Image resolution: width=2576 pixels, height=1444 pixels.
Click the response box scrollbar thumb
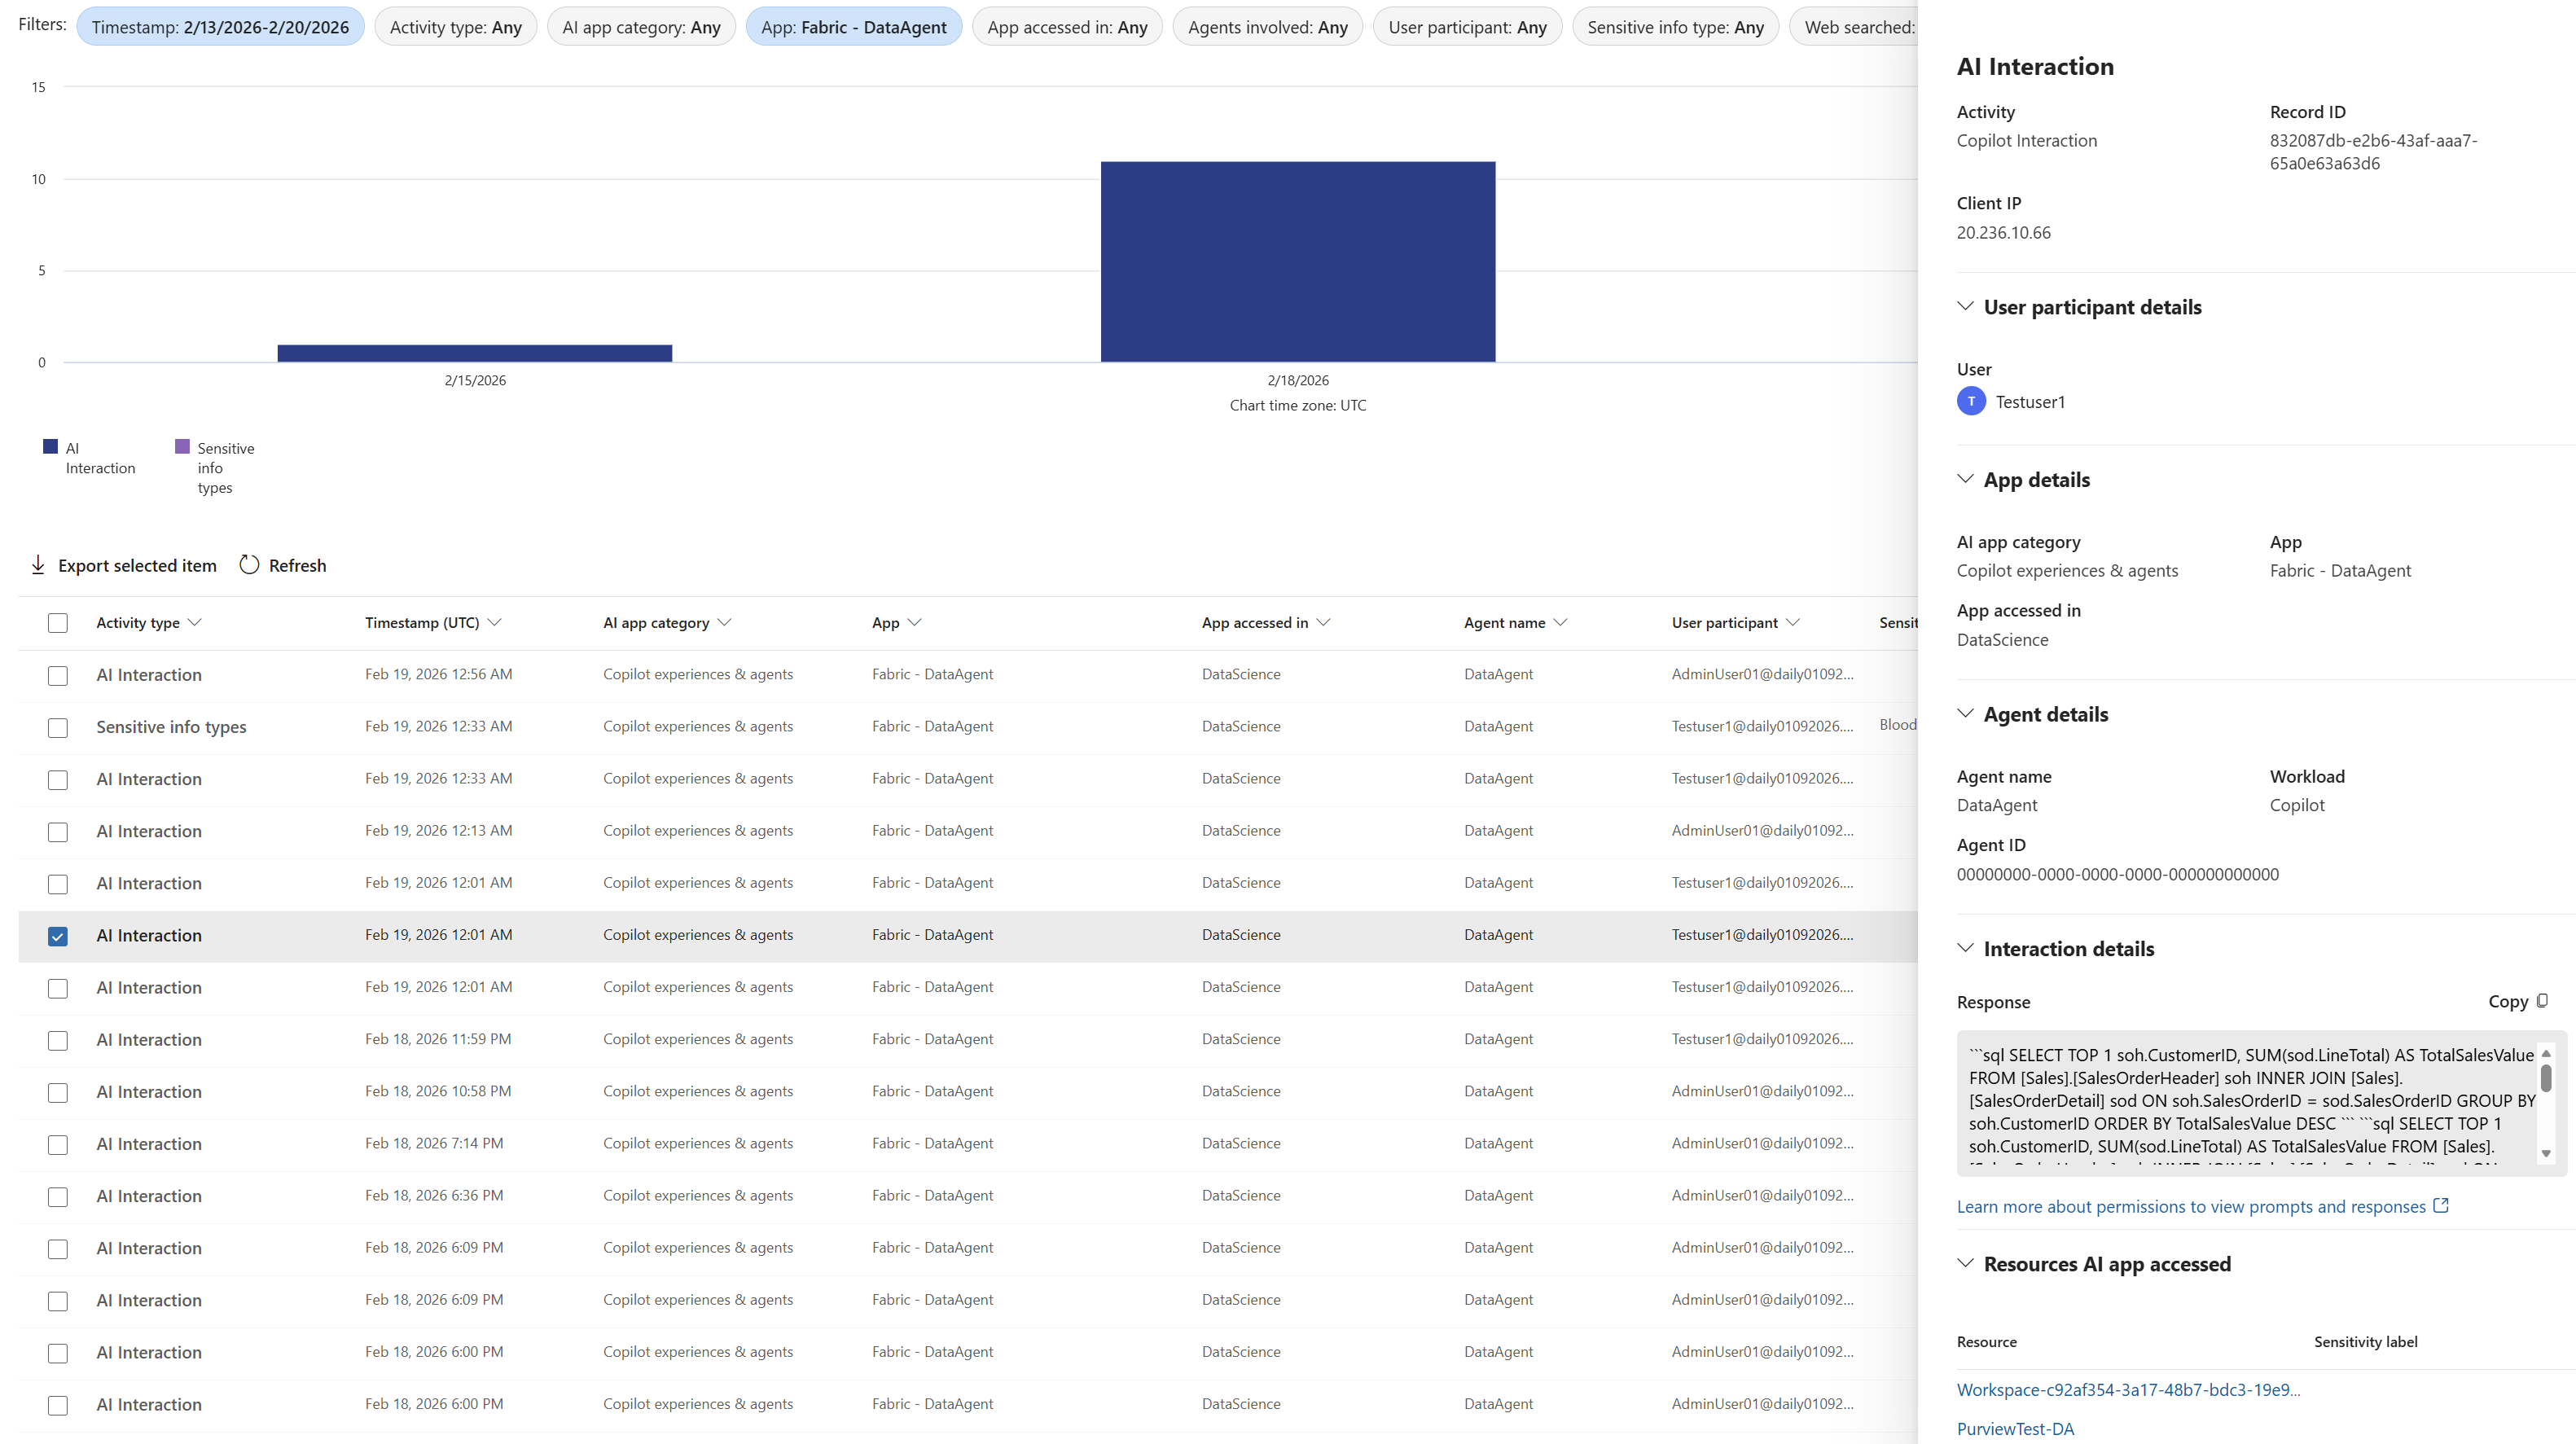(2545, 1078)
